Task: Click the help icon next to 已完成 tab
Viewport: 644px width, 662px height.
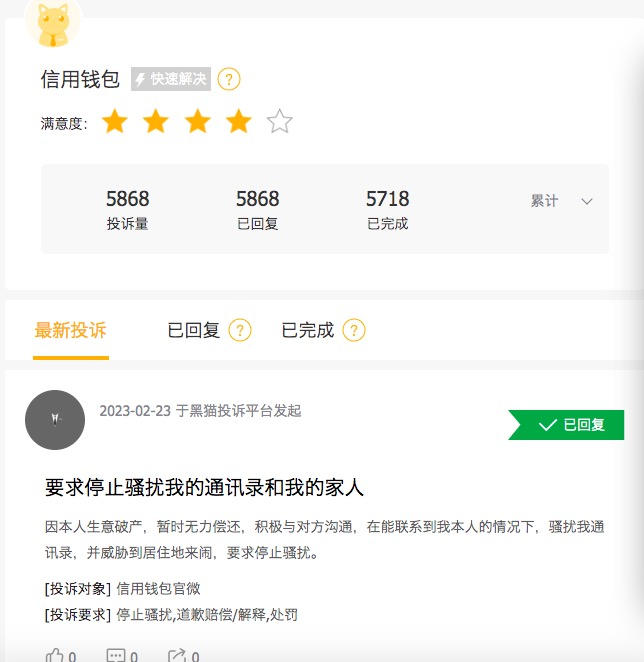Action: click(x=354, y=330)
